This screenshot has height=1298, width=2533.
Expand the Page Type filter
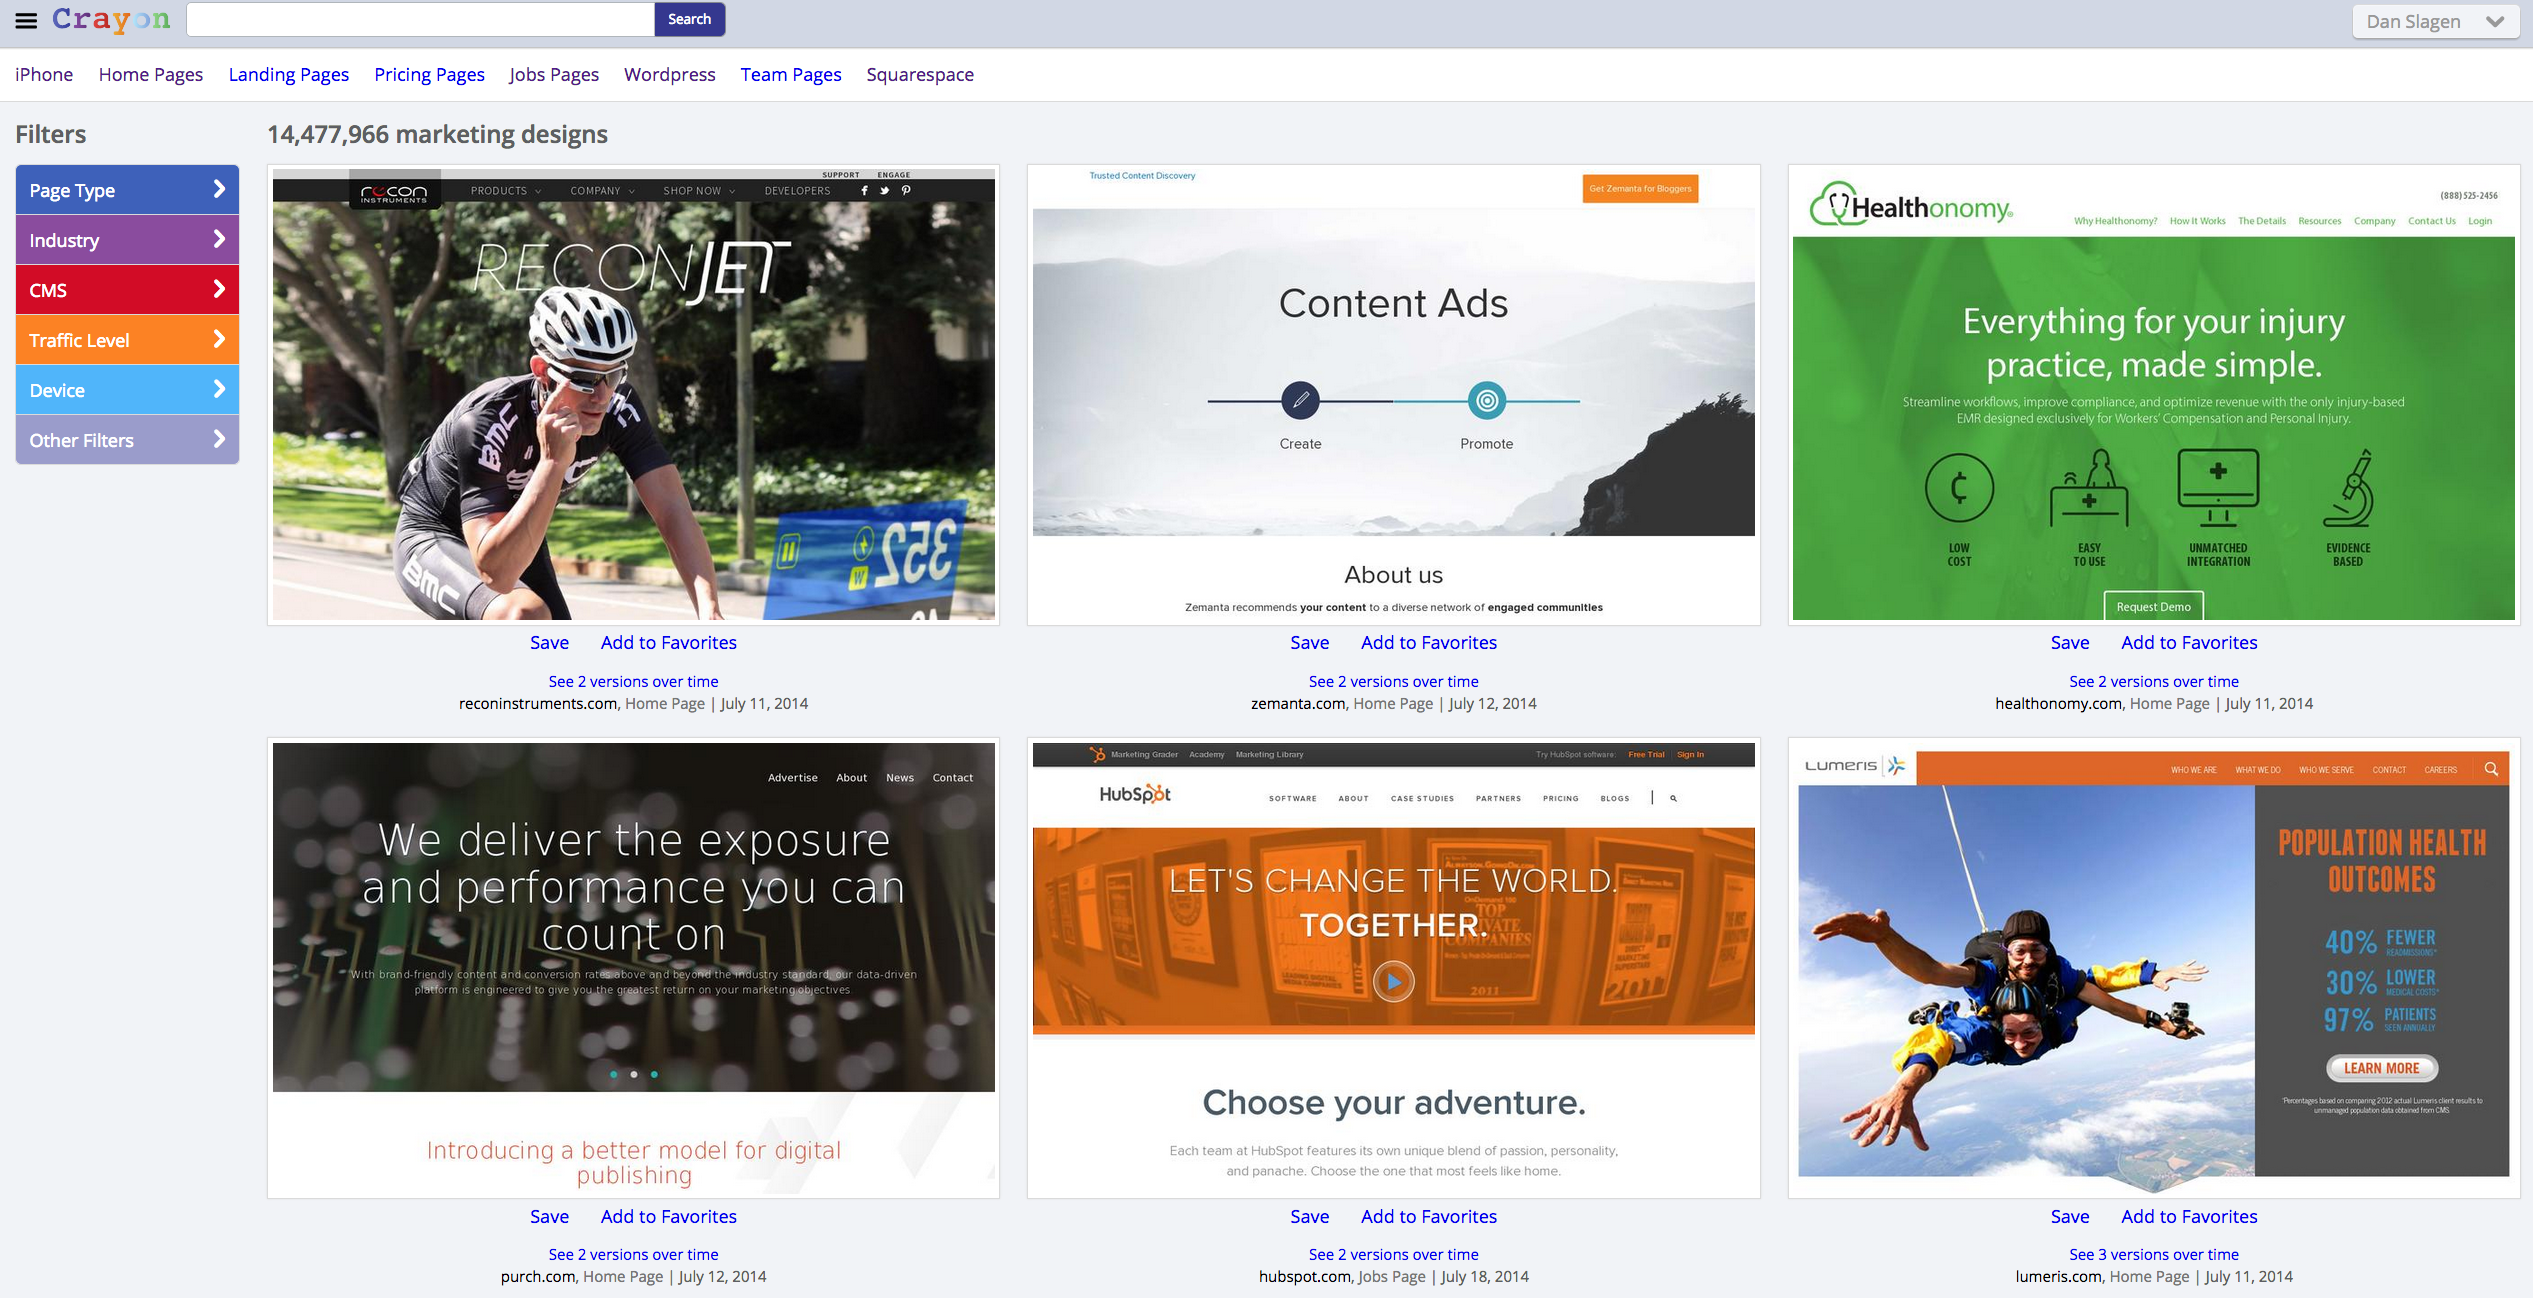[x=127, y=190]
